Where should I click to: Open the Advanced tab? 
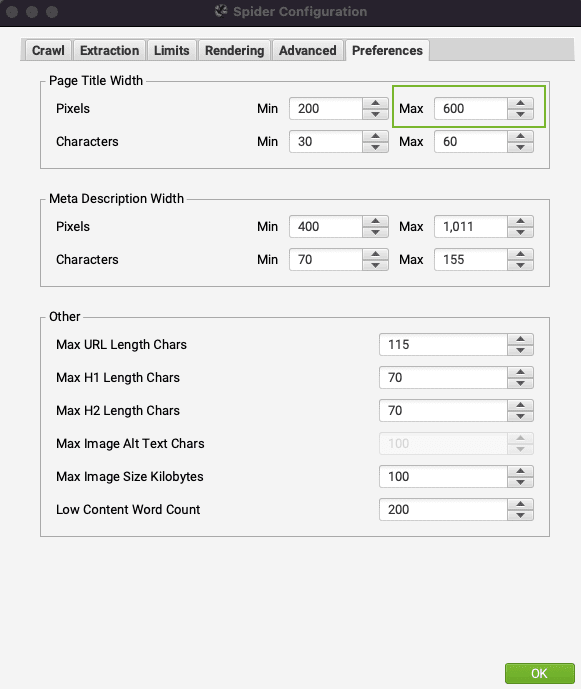pos(308,50)
